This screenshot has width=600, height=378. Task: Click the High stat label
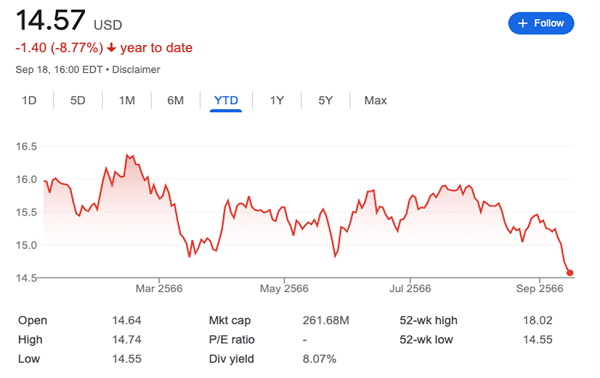point(30,340)
